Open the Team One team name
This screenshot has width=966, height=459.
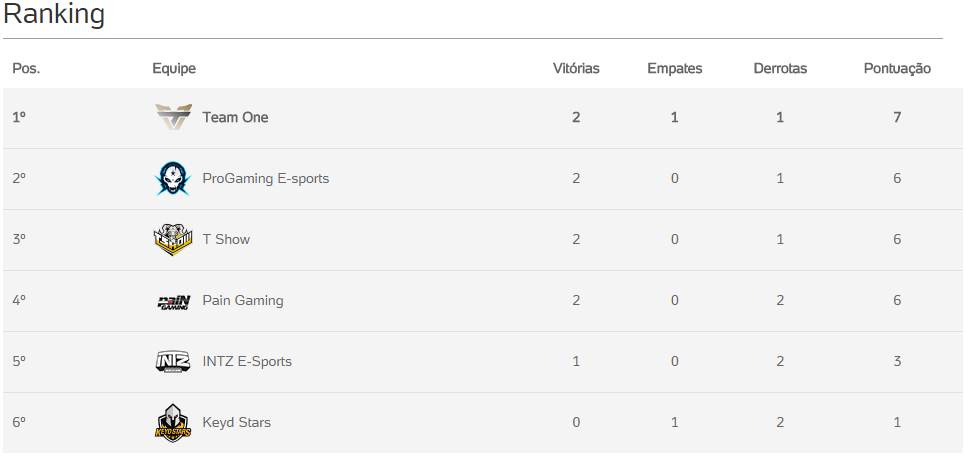tap(235, 118)
